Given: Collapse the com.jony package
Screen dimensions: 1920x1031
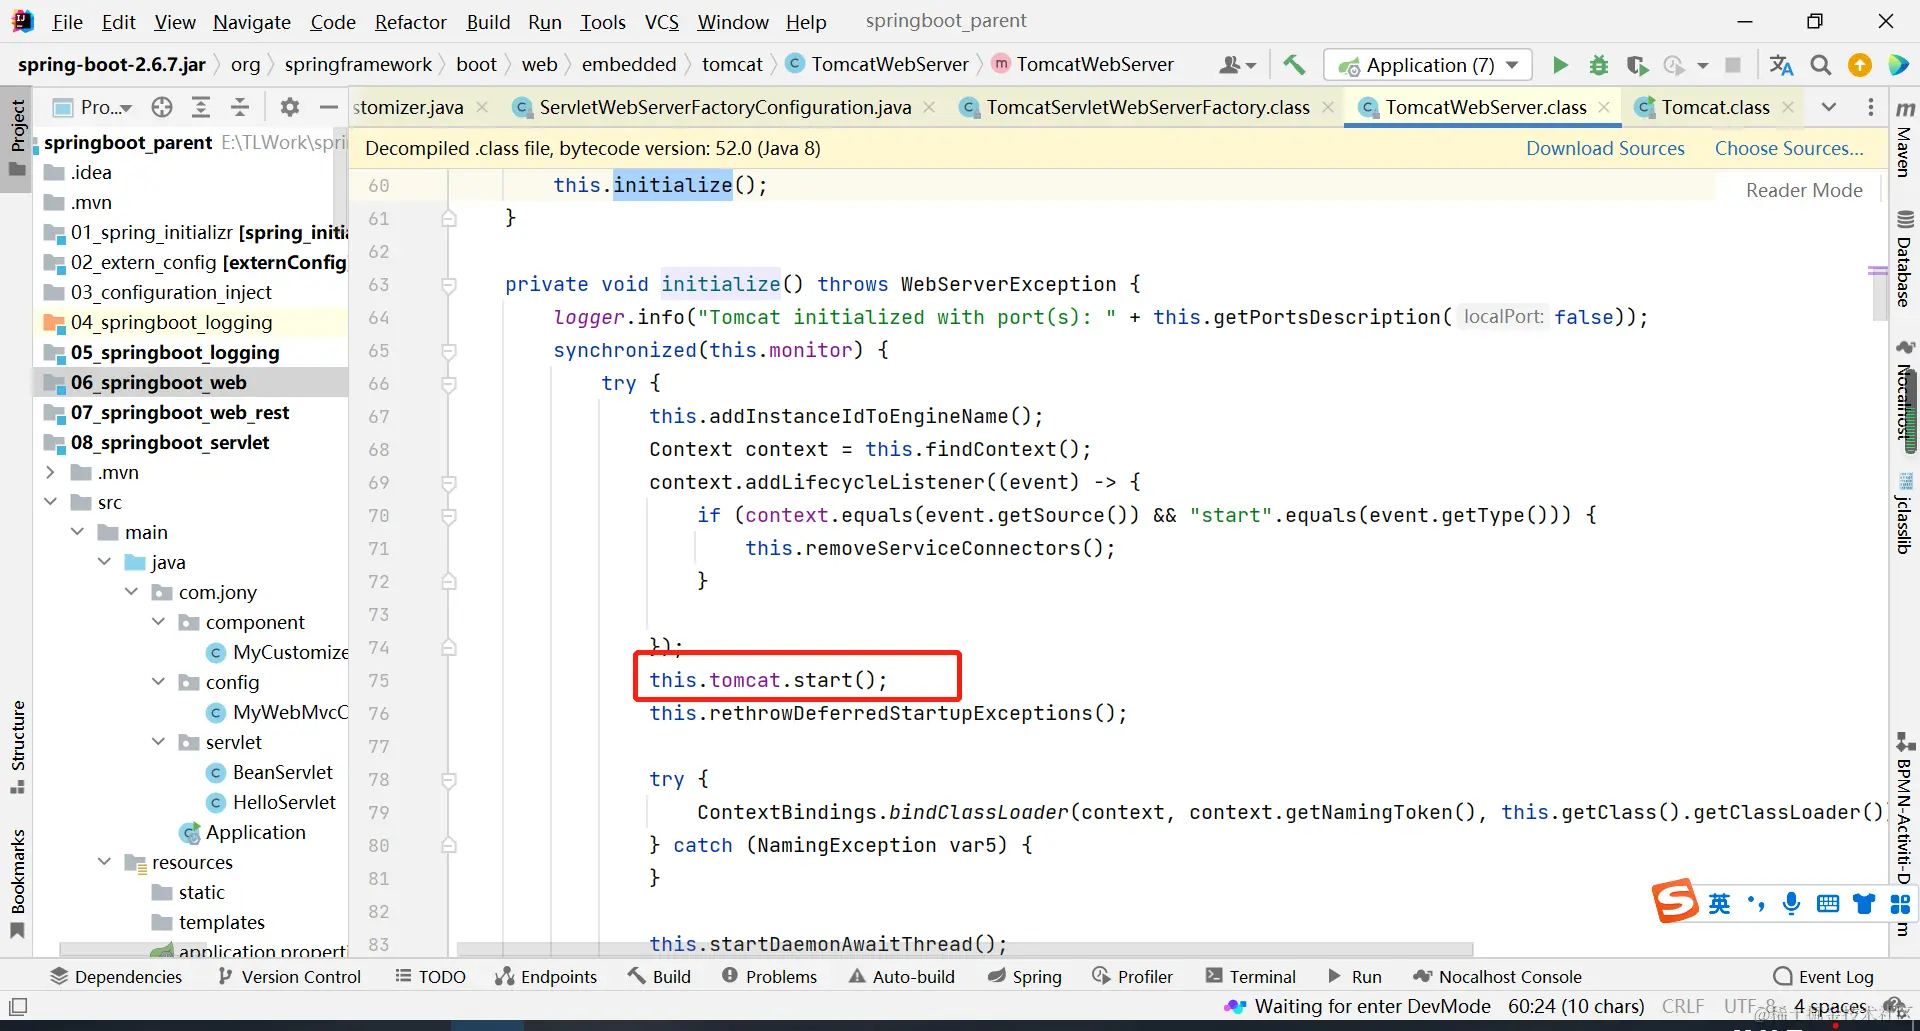Looking at the screenshot, I should 131,592.
